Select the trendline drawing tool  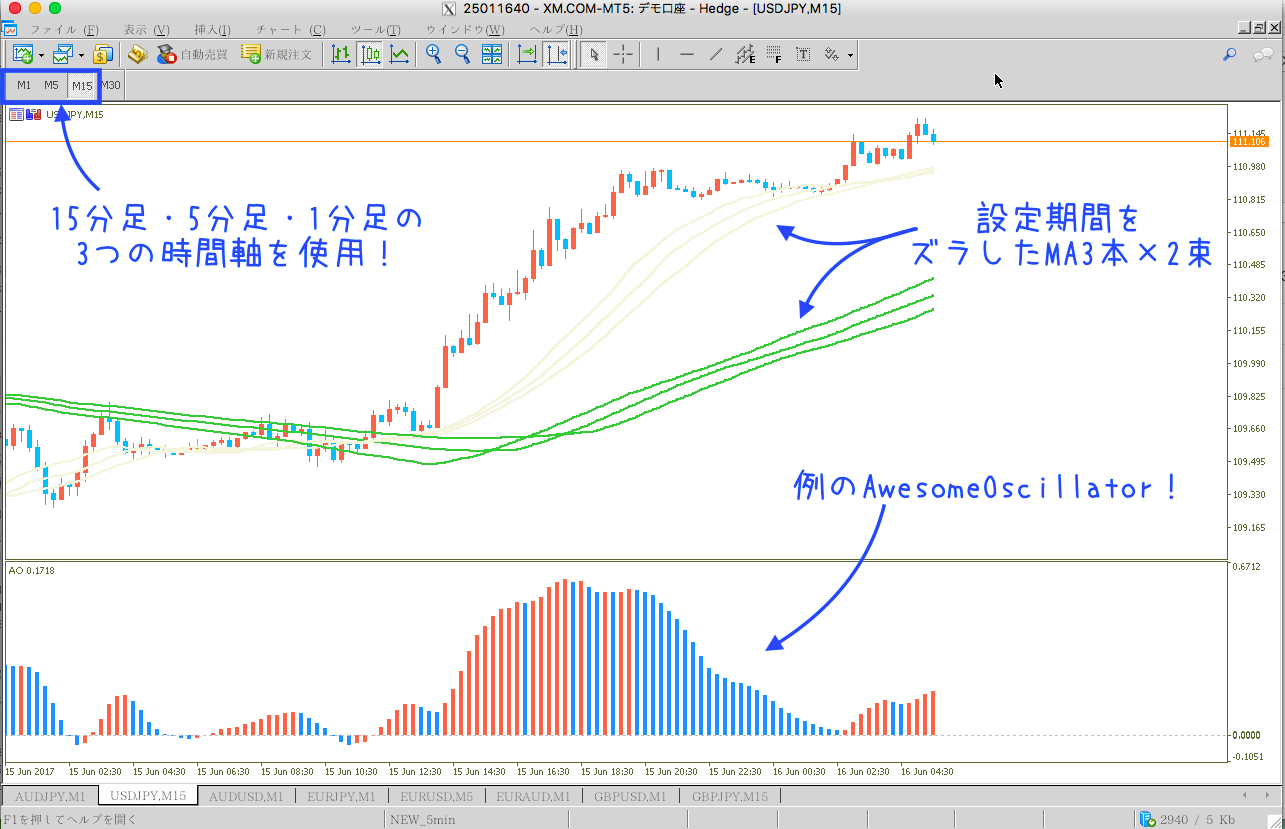pyautogui.click(x=716, y=54)
